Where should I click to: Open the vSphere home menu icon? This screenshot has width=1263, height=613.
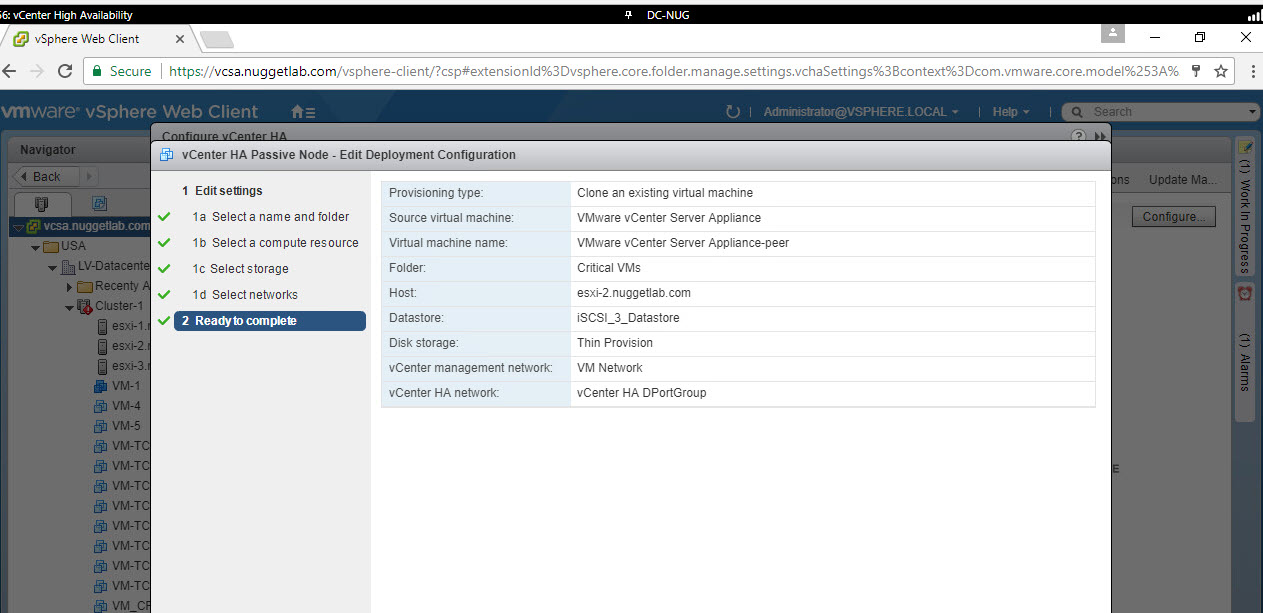(302, 112)
